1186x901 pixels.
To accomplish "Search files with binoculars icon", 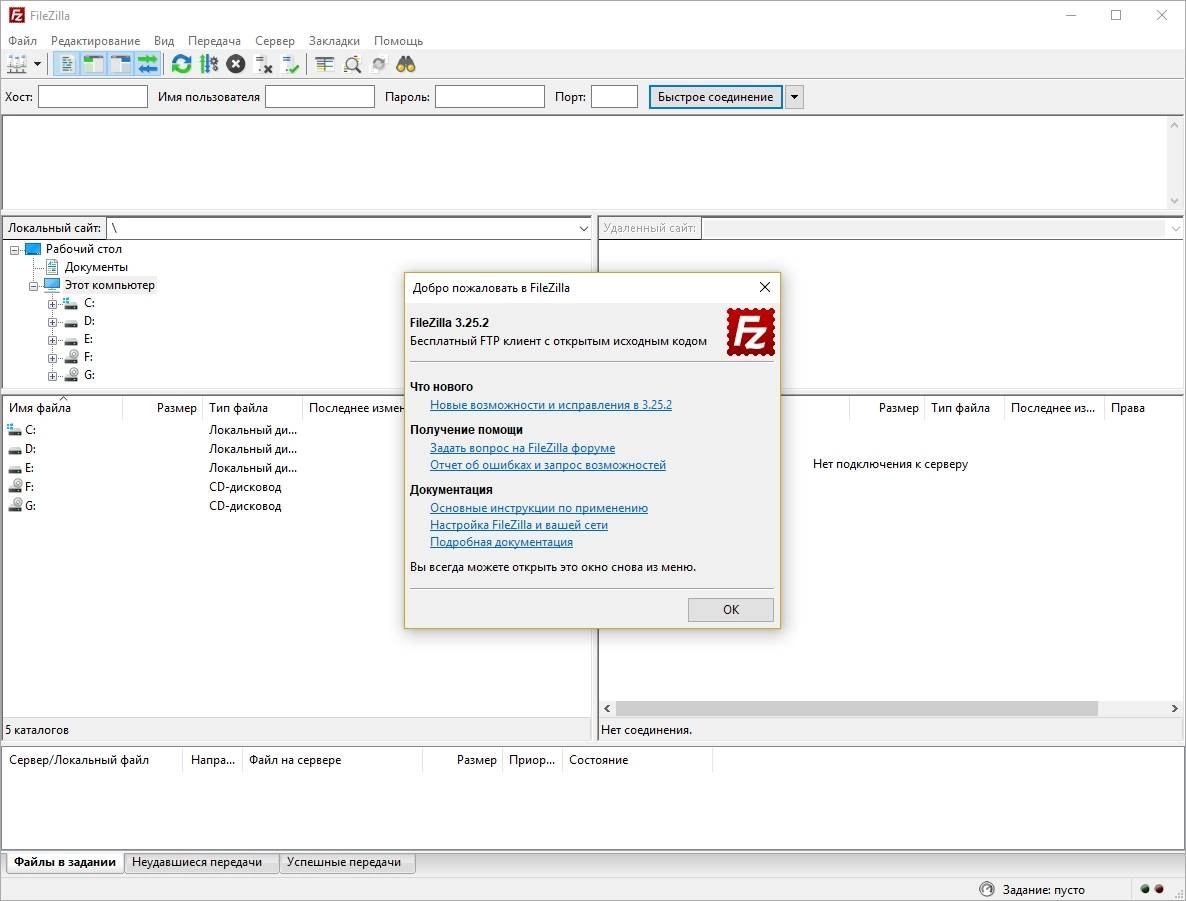I will [406, 64].
